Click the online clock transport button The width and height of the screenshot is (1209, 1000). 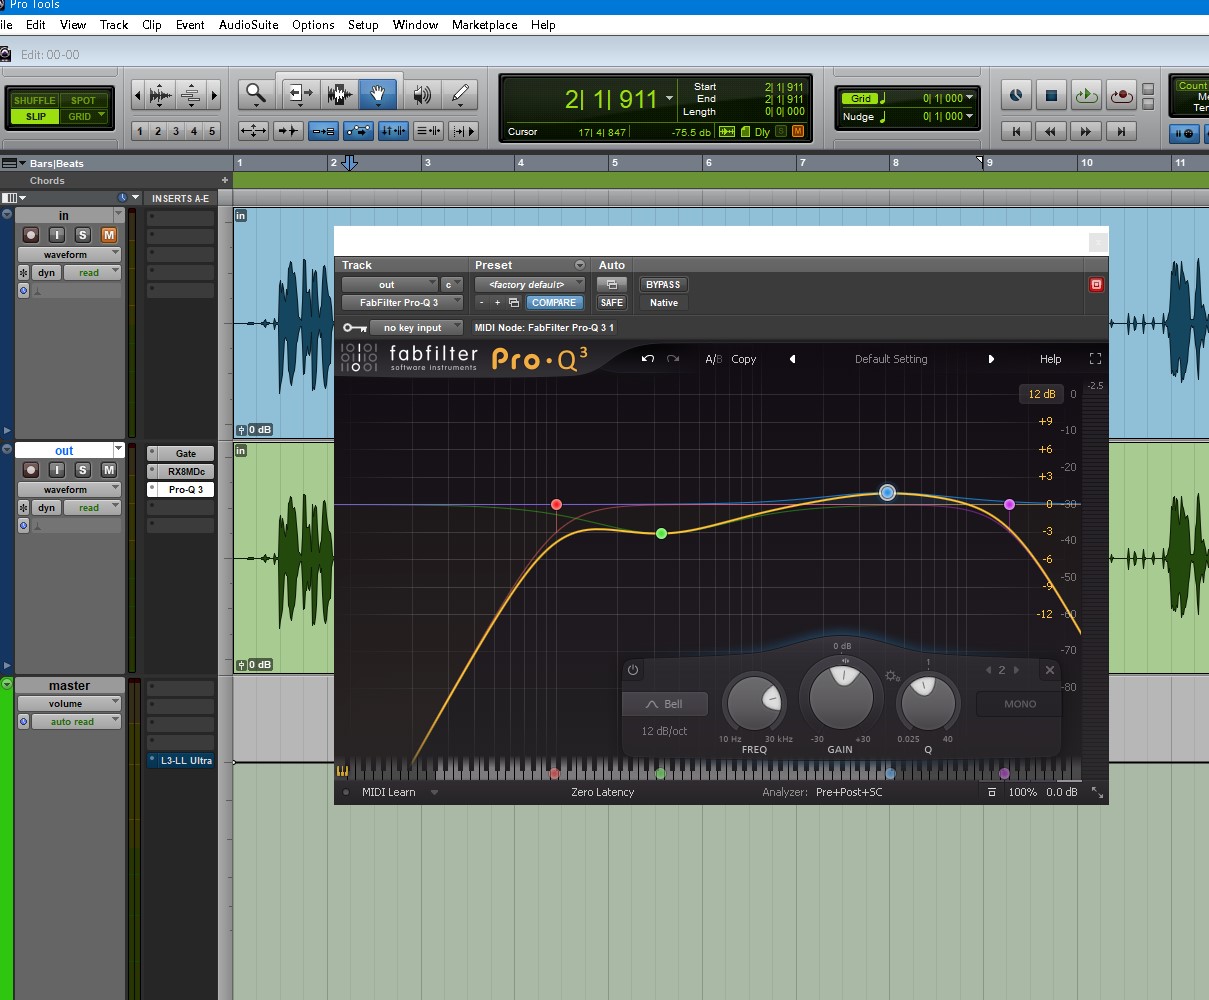pos(1016,96)
